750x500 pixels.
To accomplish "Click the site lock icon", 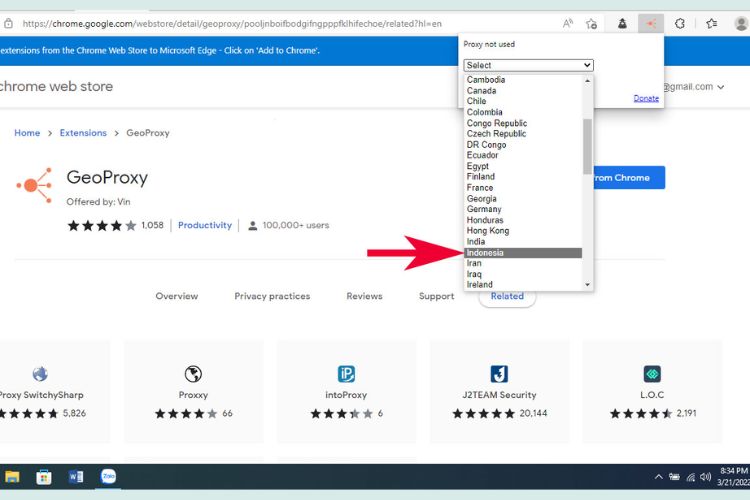I will click(8, 23).
